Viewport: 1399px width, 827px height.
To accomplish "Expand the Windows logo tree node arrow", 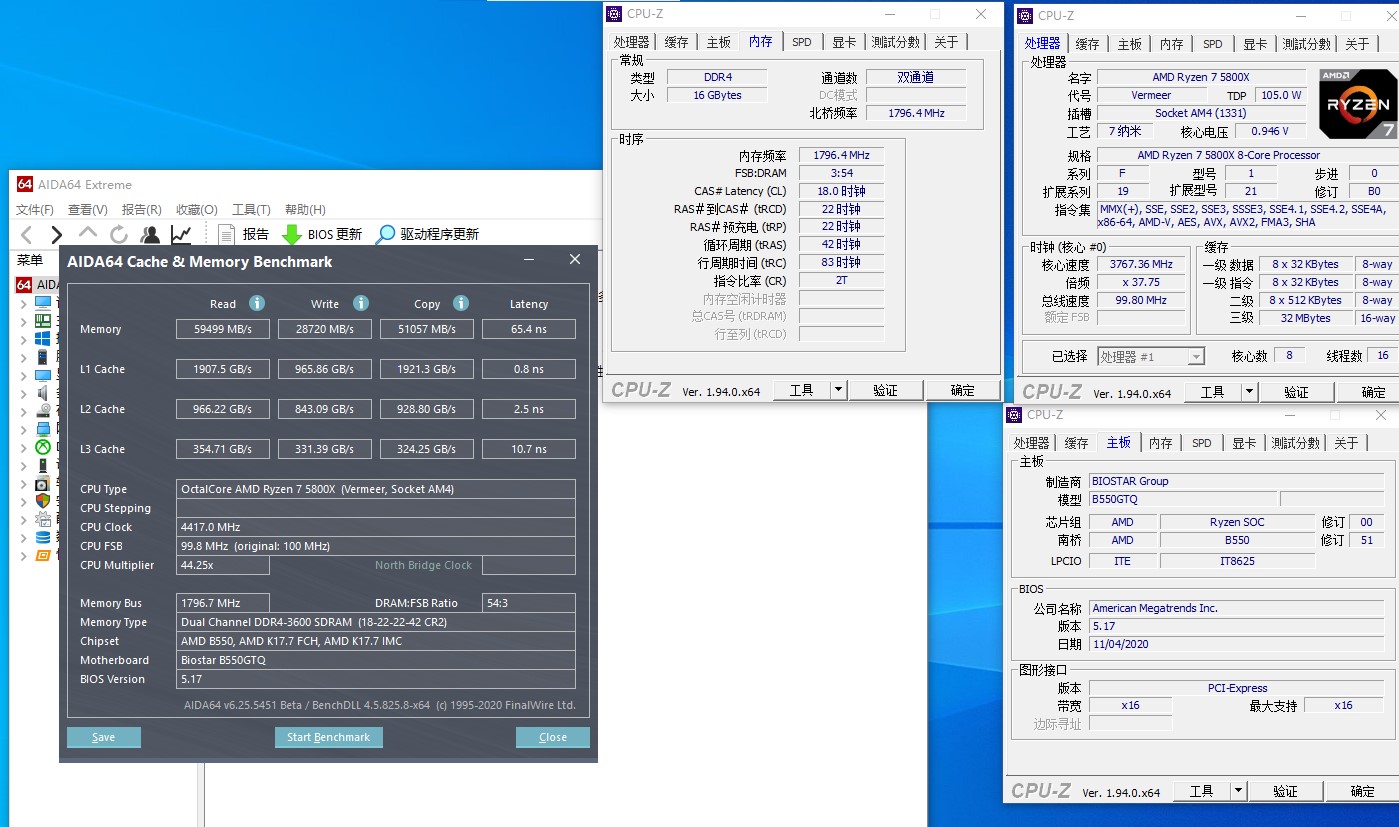I will coord(24,339).
